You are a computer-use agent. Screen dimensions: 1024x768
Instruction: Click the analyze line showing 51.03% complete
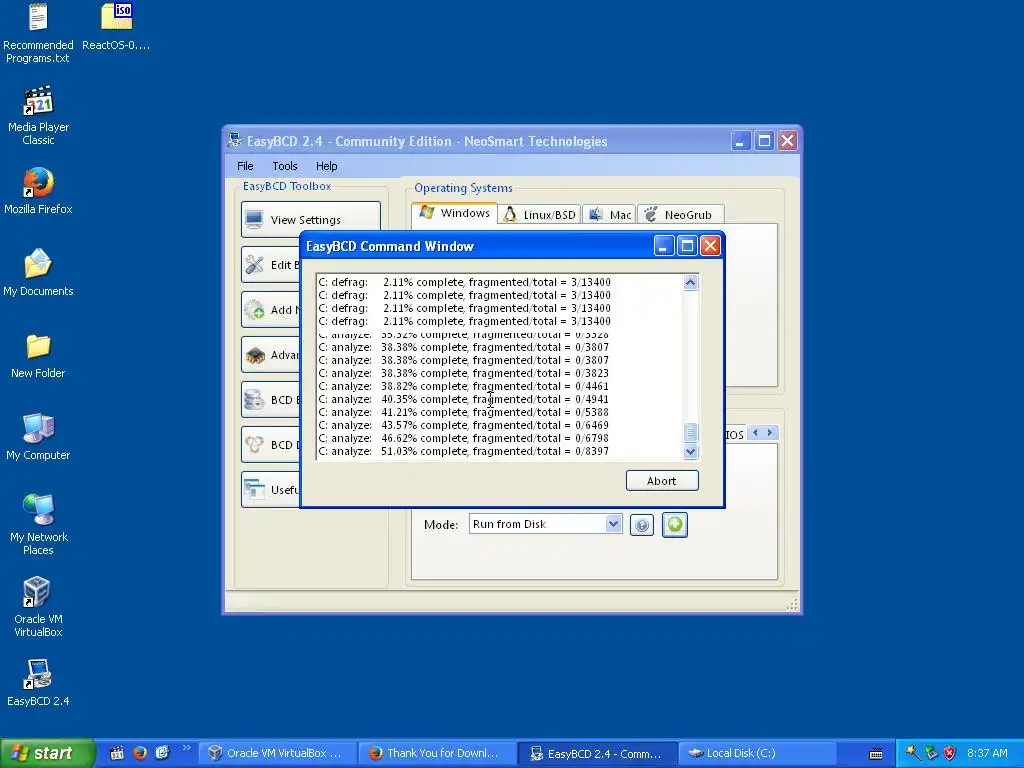click(x=464, y=451)
